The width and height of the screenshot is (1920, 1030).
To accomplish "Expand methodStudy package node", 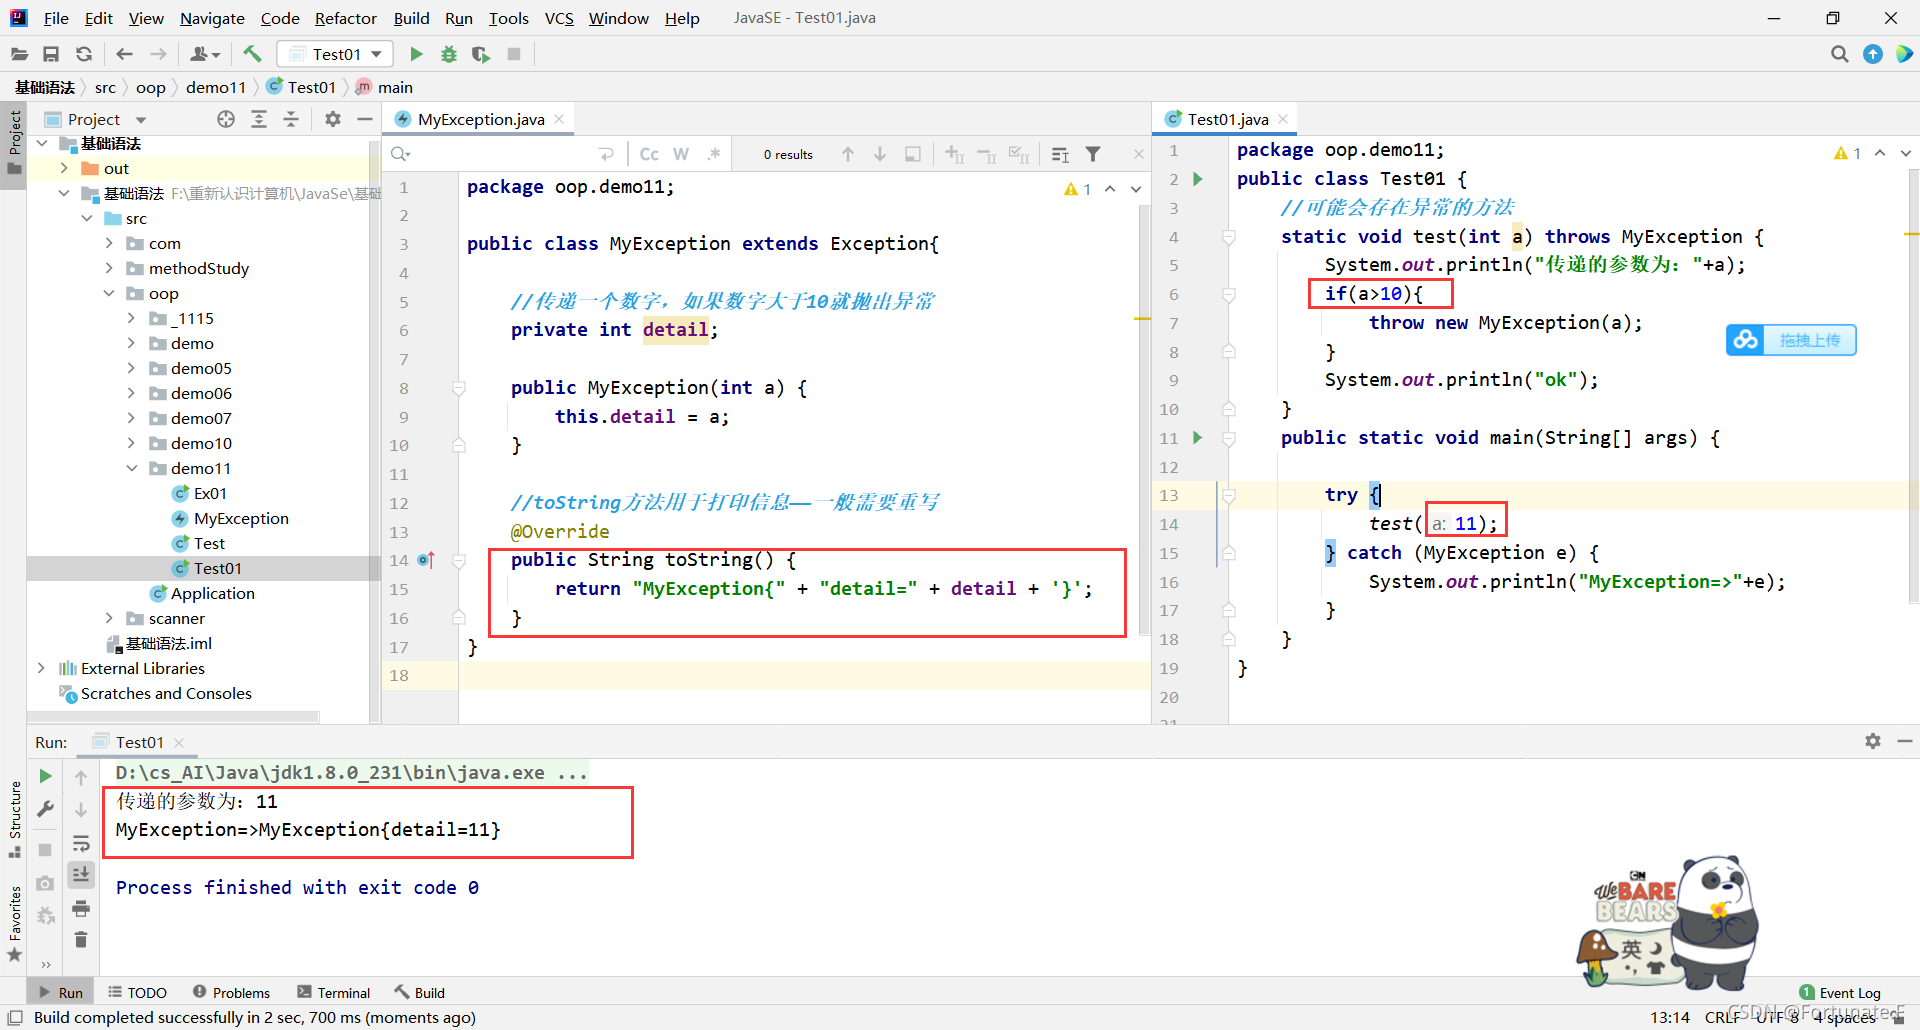I will [x=109, y=268].
